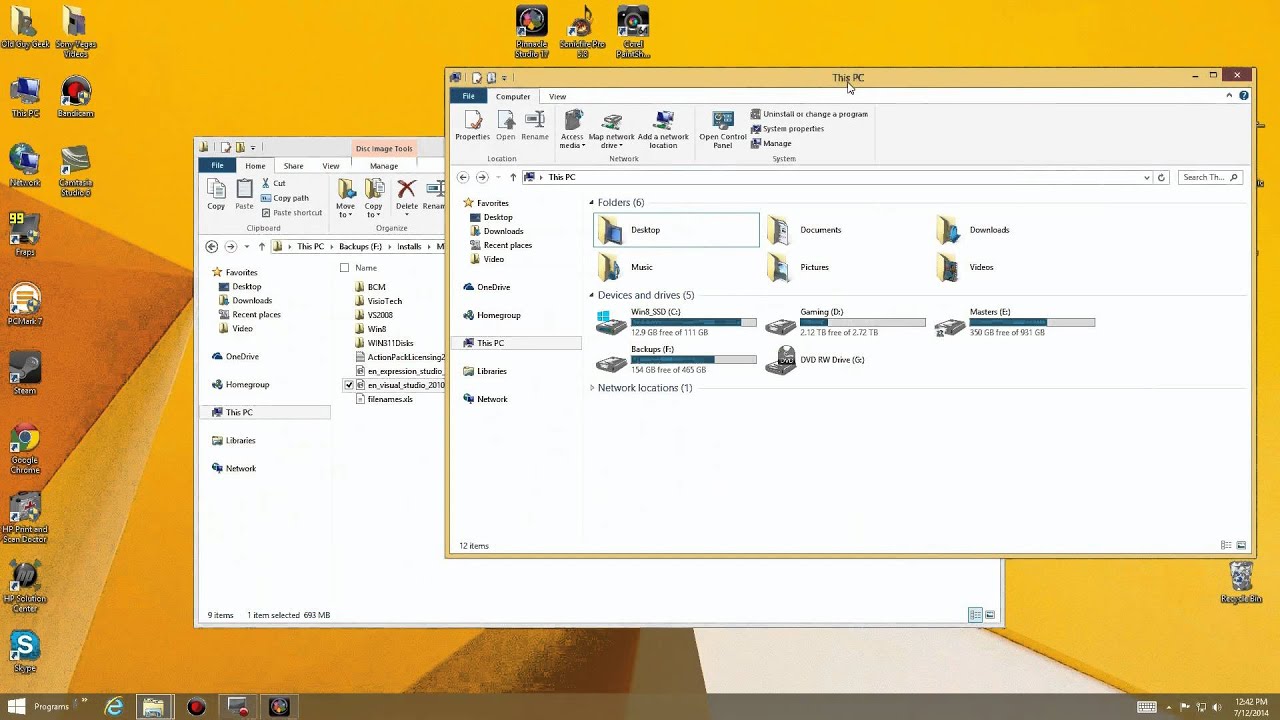Collapse the Folders (6) group
The width and height of the screenshot is (1280, 720).
591,203
